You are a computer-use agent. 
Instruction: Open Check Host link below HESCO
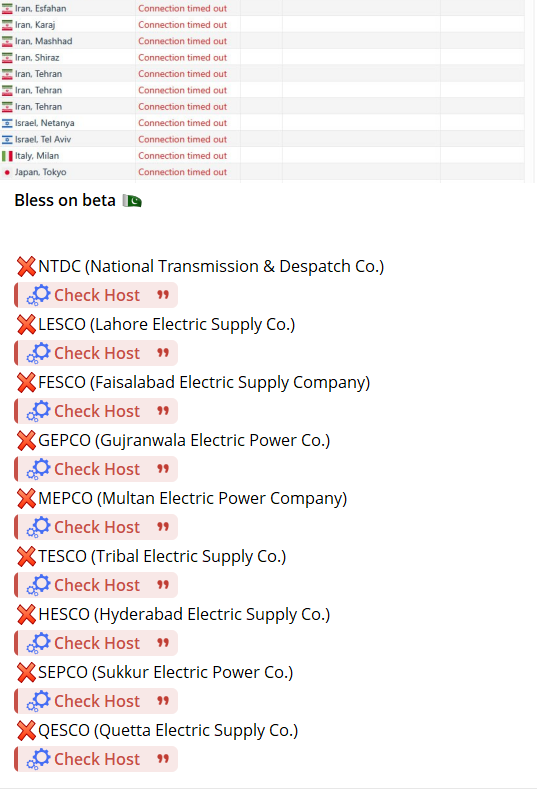97,643
